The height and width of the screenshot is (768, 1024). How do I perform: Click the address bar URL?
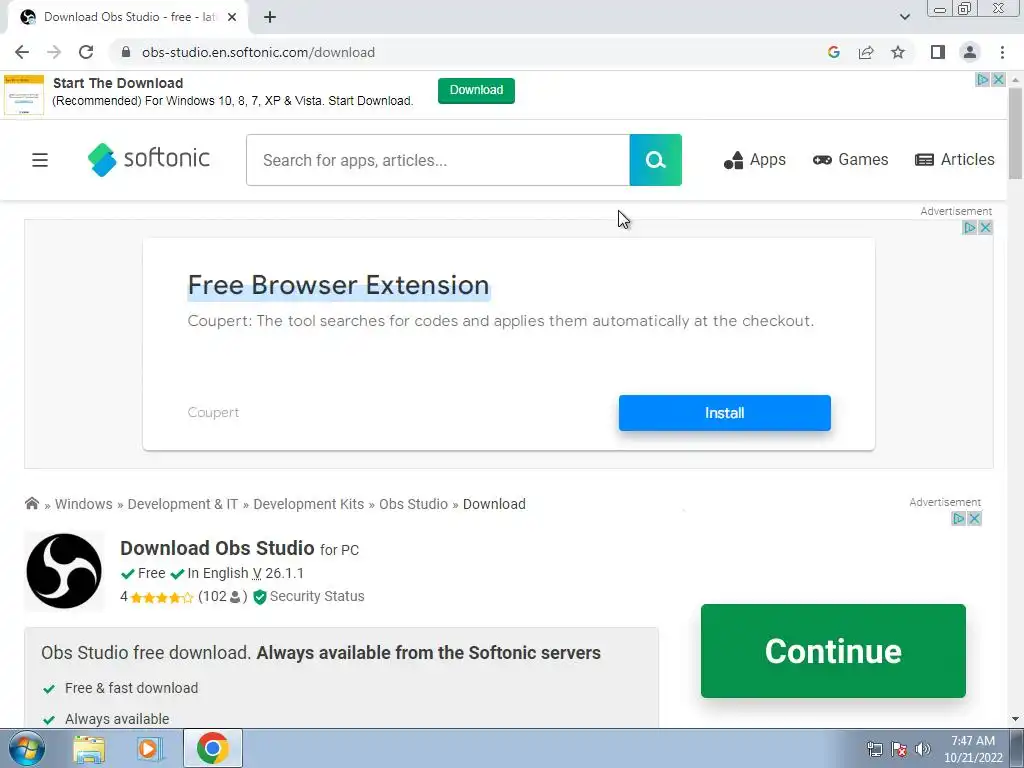pos(258,52)
